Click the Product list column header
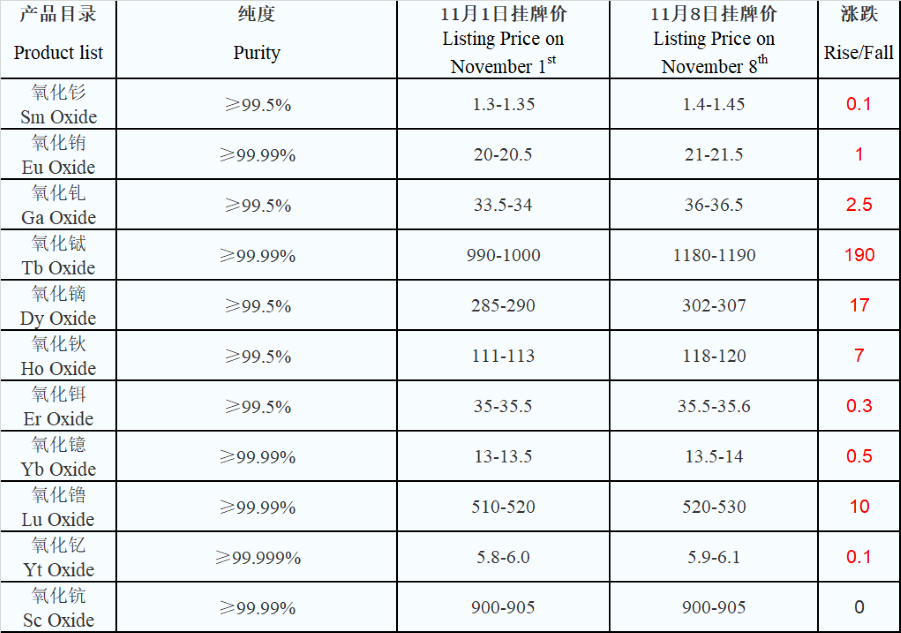Viewport: 901px width, 633px height. coord(58,40)
